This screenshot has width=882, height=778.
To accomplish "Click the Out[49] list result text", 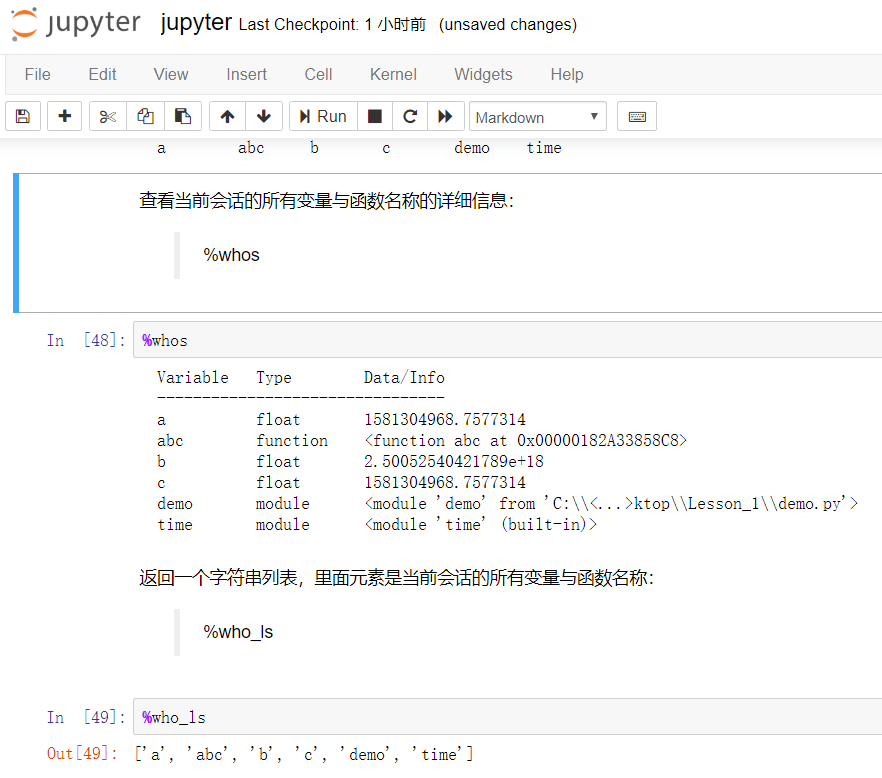I will tap(304, 754).
